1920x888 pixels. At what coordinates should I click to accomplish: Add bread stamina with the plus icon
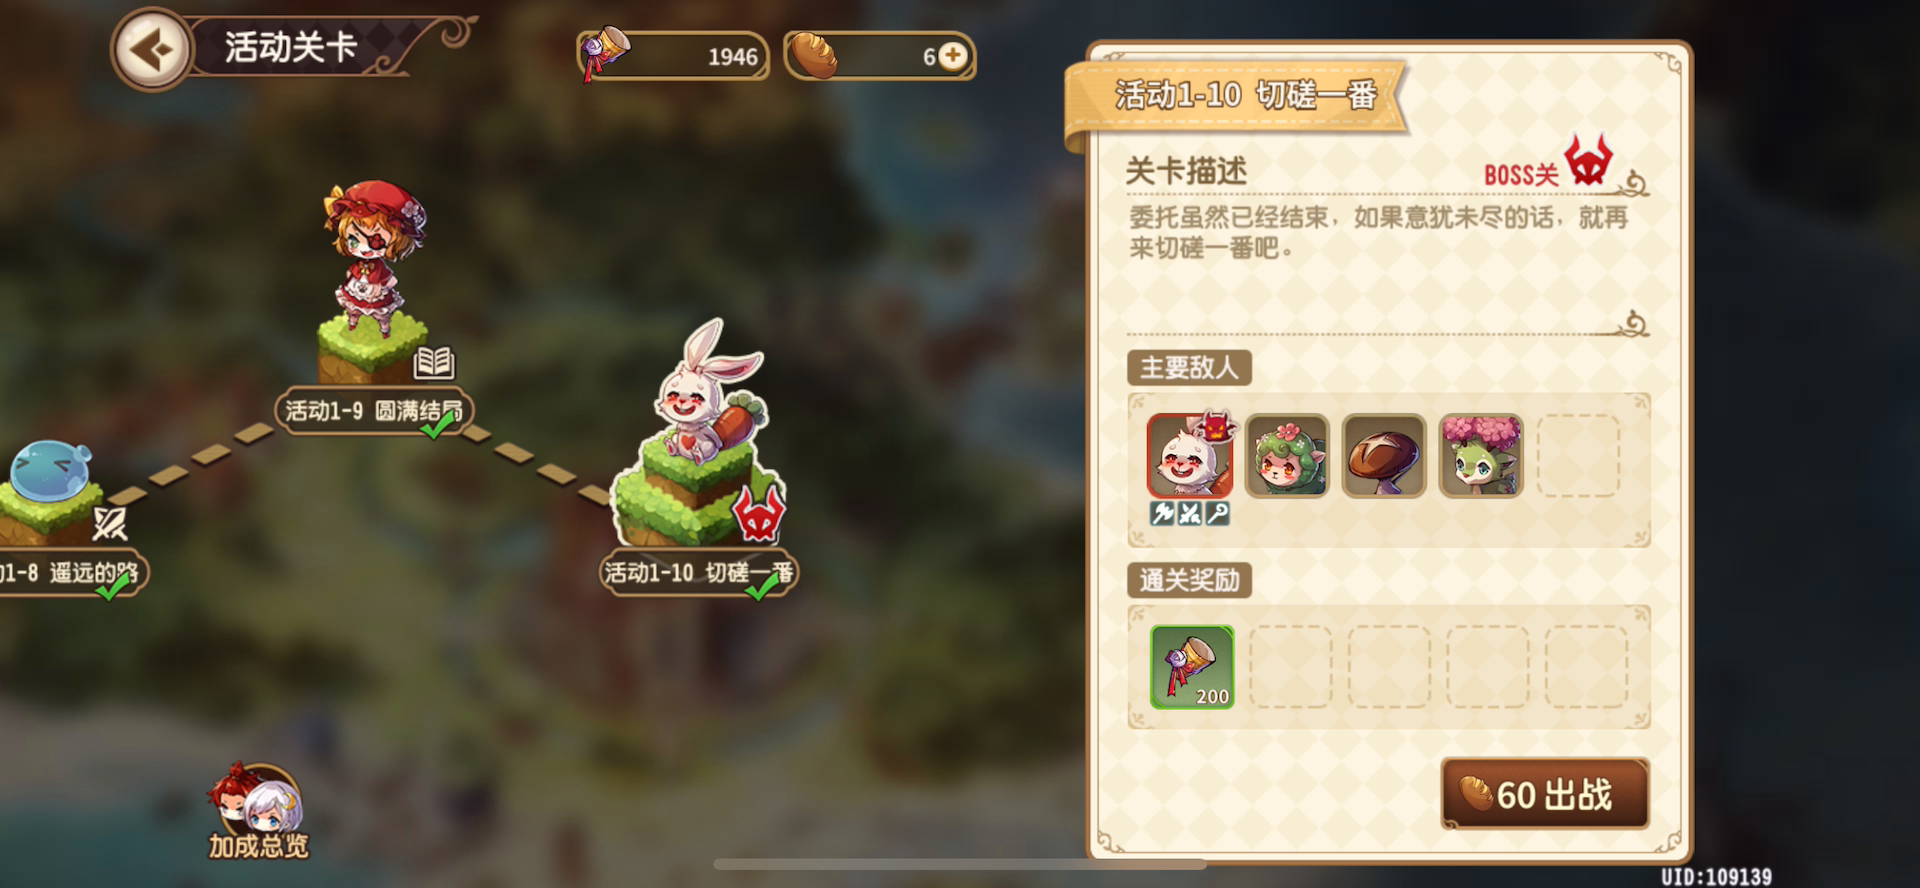[x=954, y=56]
